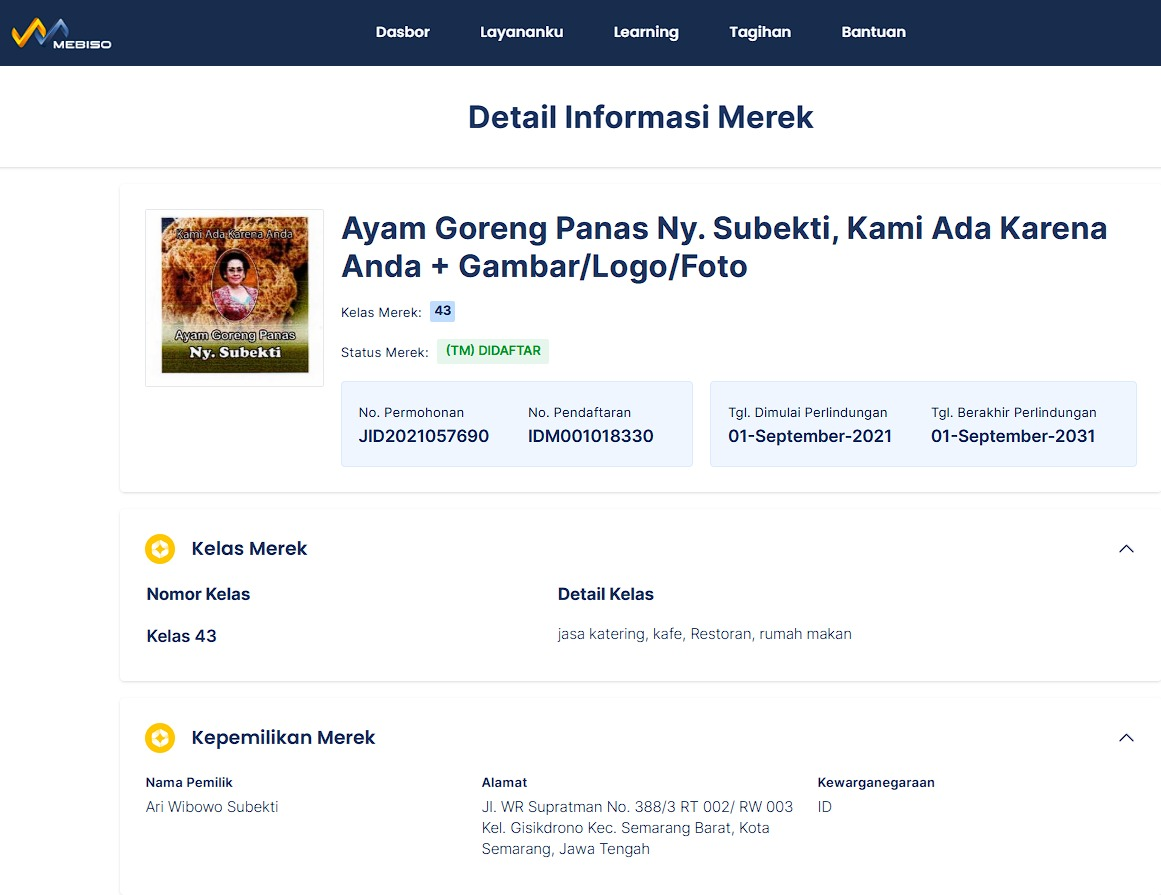Click the (TM) DIDAFTAR status badge
The height and width of the screenshot is (895, 1161).
[x=493, y=351]
